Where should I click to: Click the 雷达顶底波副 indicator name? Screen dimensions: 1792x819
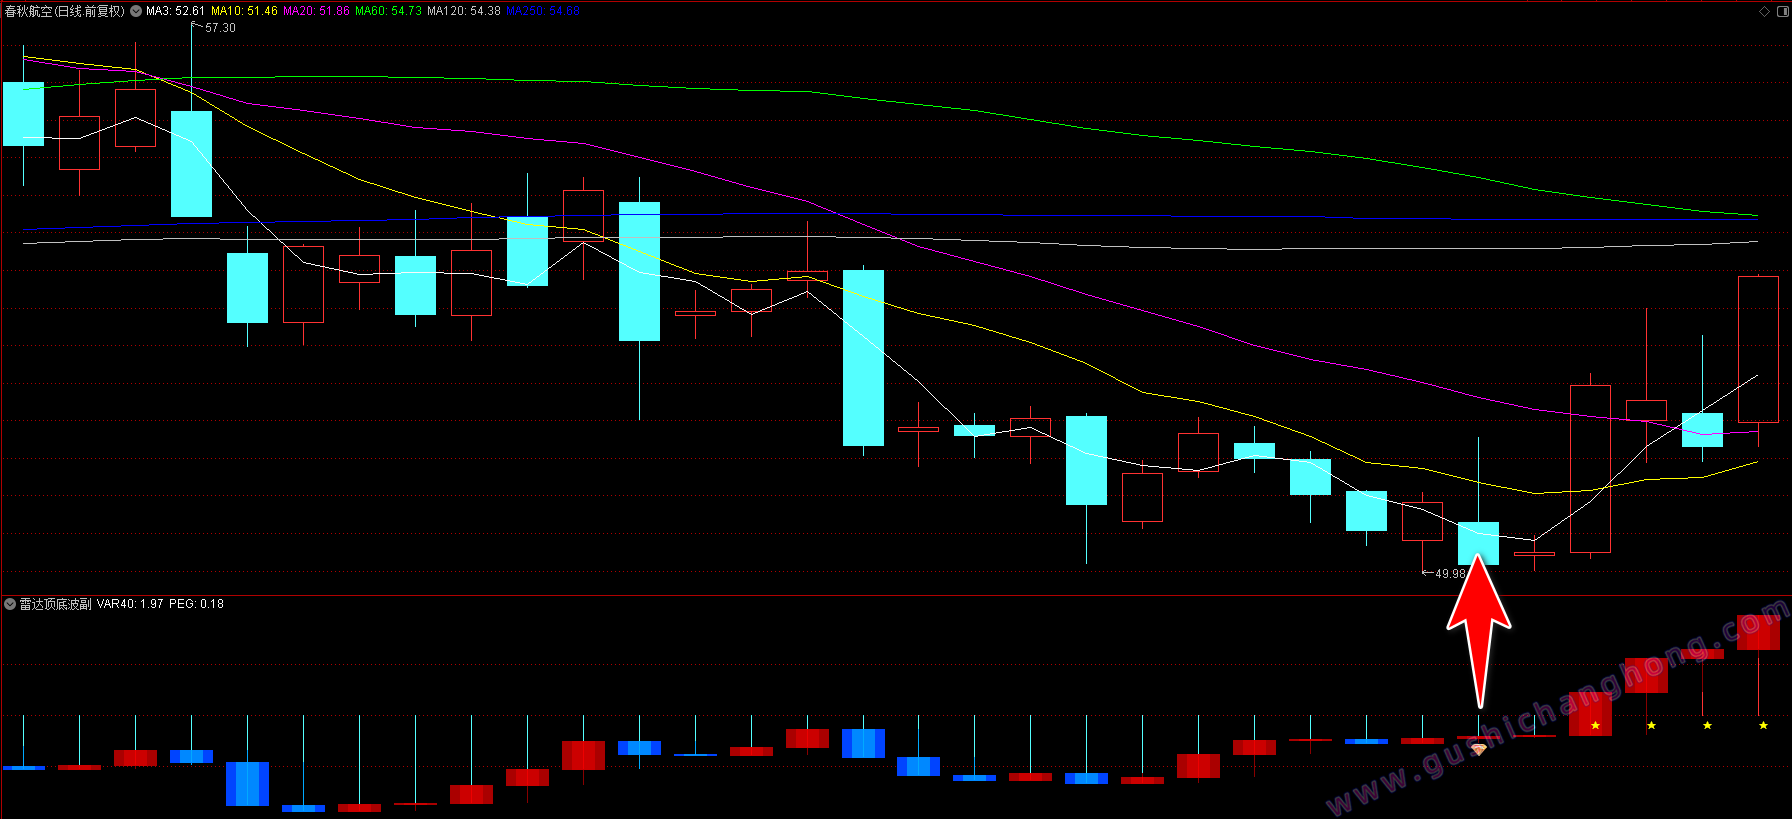coord(56,604)
